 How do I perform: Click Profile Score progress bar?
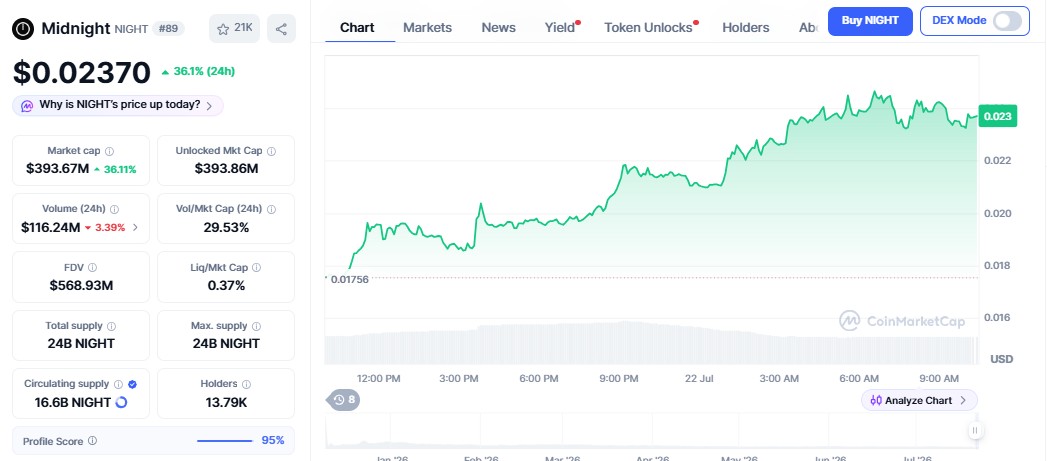tap(224, 441)
